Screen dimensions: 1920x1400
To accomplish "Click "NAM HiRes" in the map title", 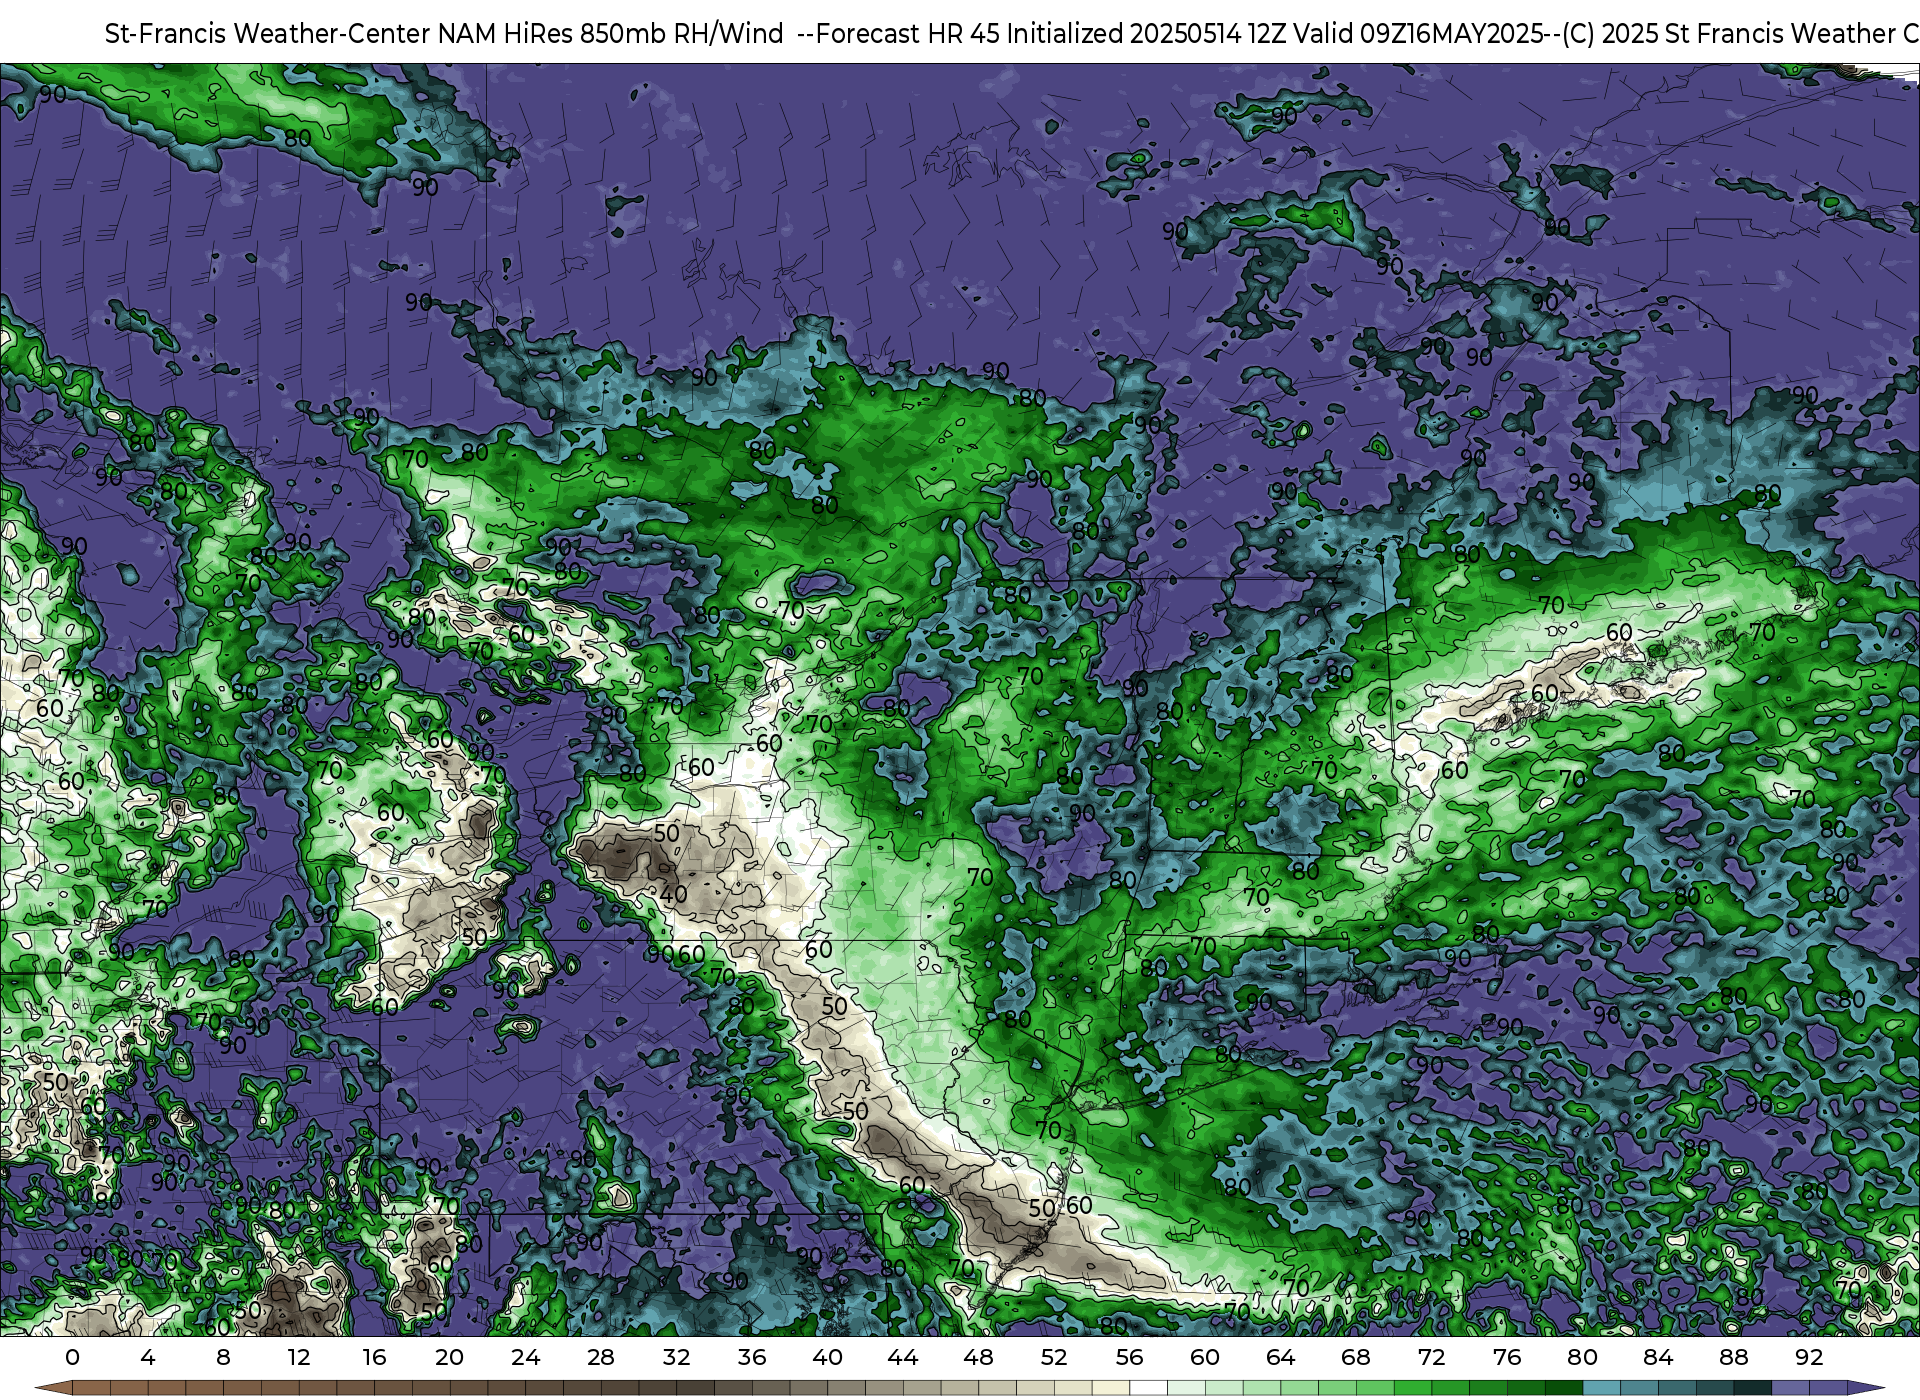I will pos(505,34).
